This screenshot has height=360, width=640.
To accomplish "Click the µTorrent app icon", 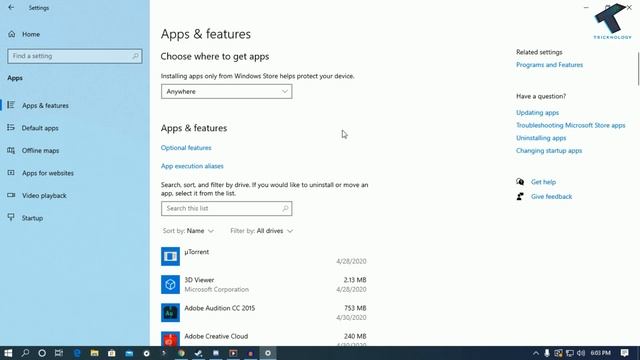I will click(x=170, y=256).
